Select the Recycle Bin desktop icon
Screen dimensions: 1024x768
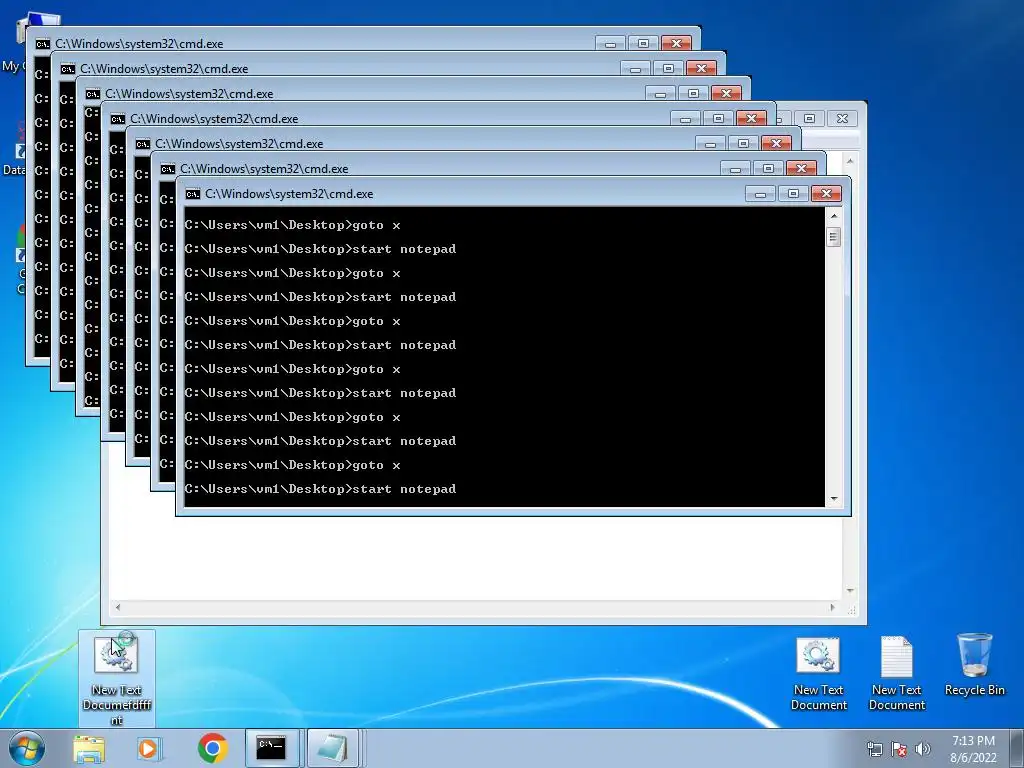974,665
